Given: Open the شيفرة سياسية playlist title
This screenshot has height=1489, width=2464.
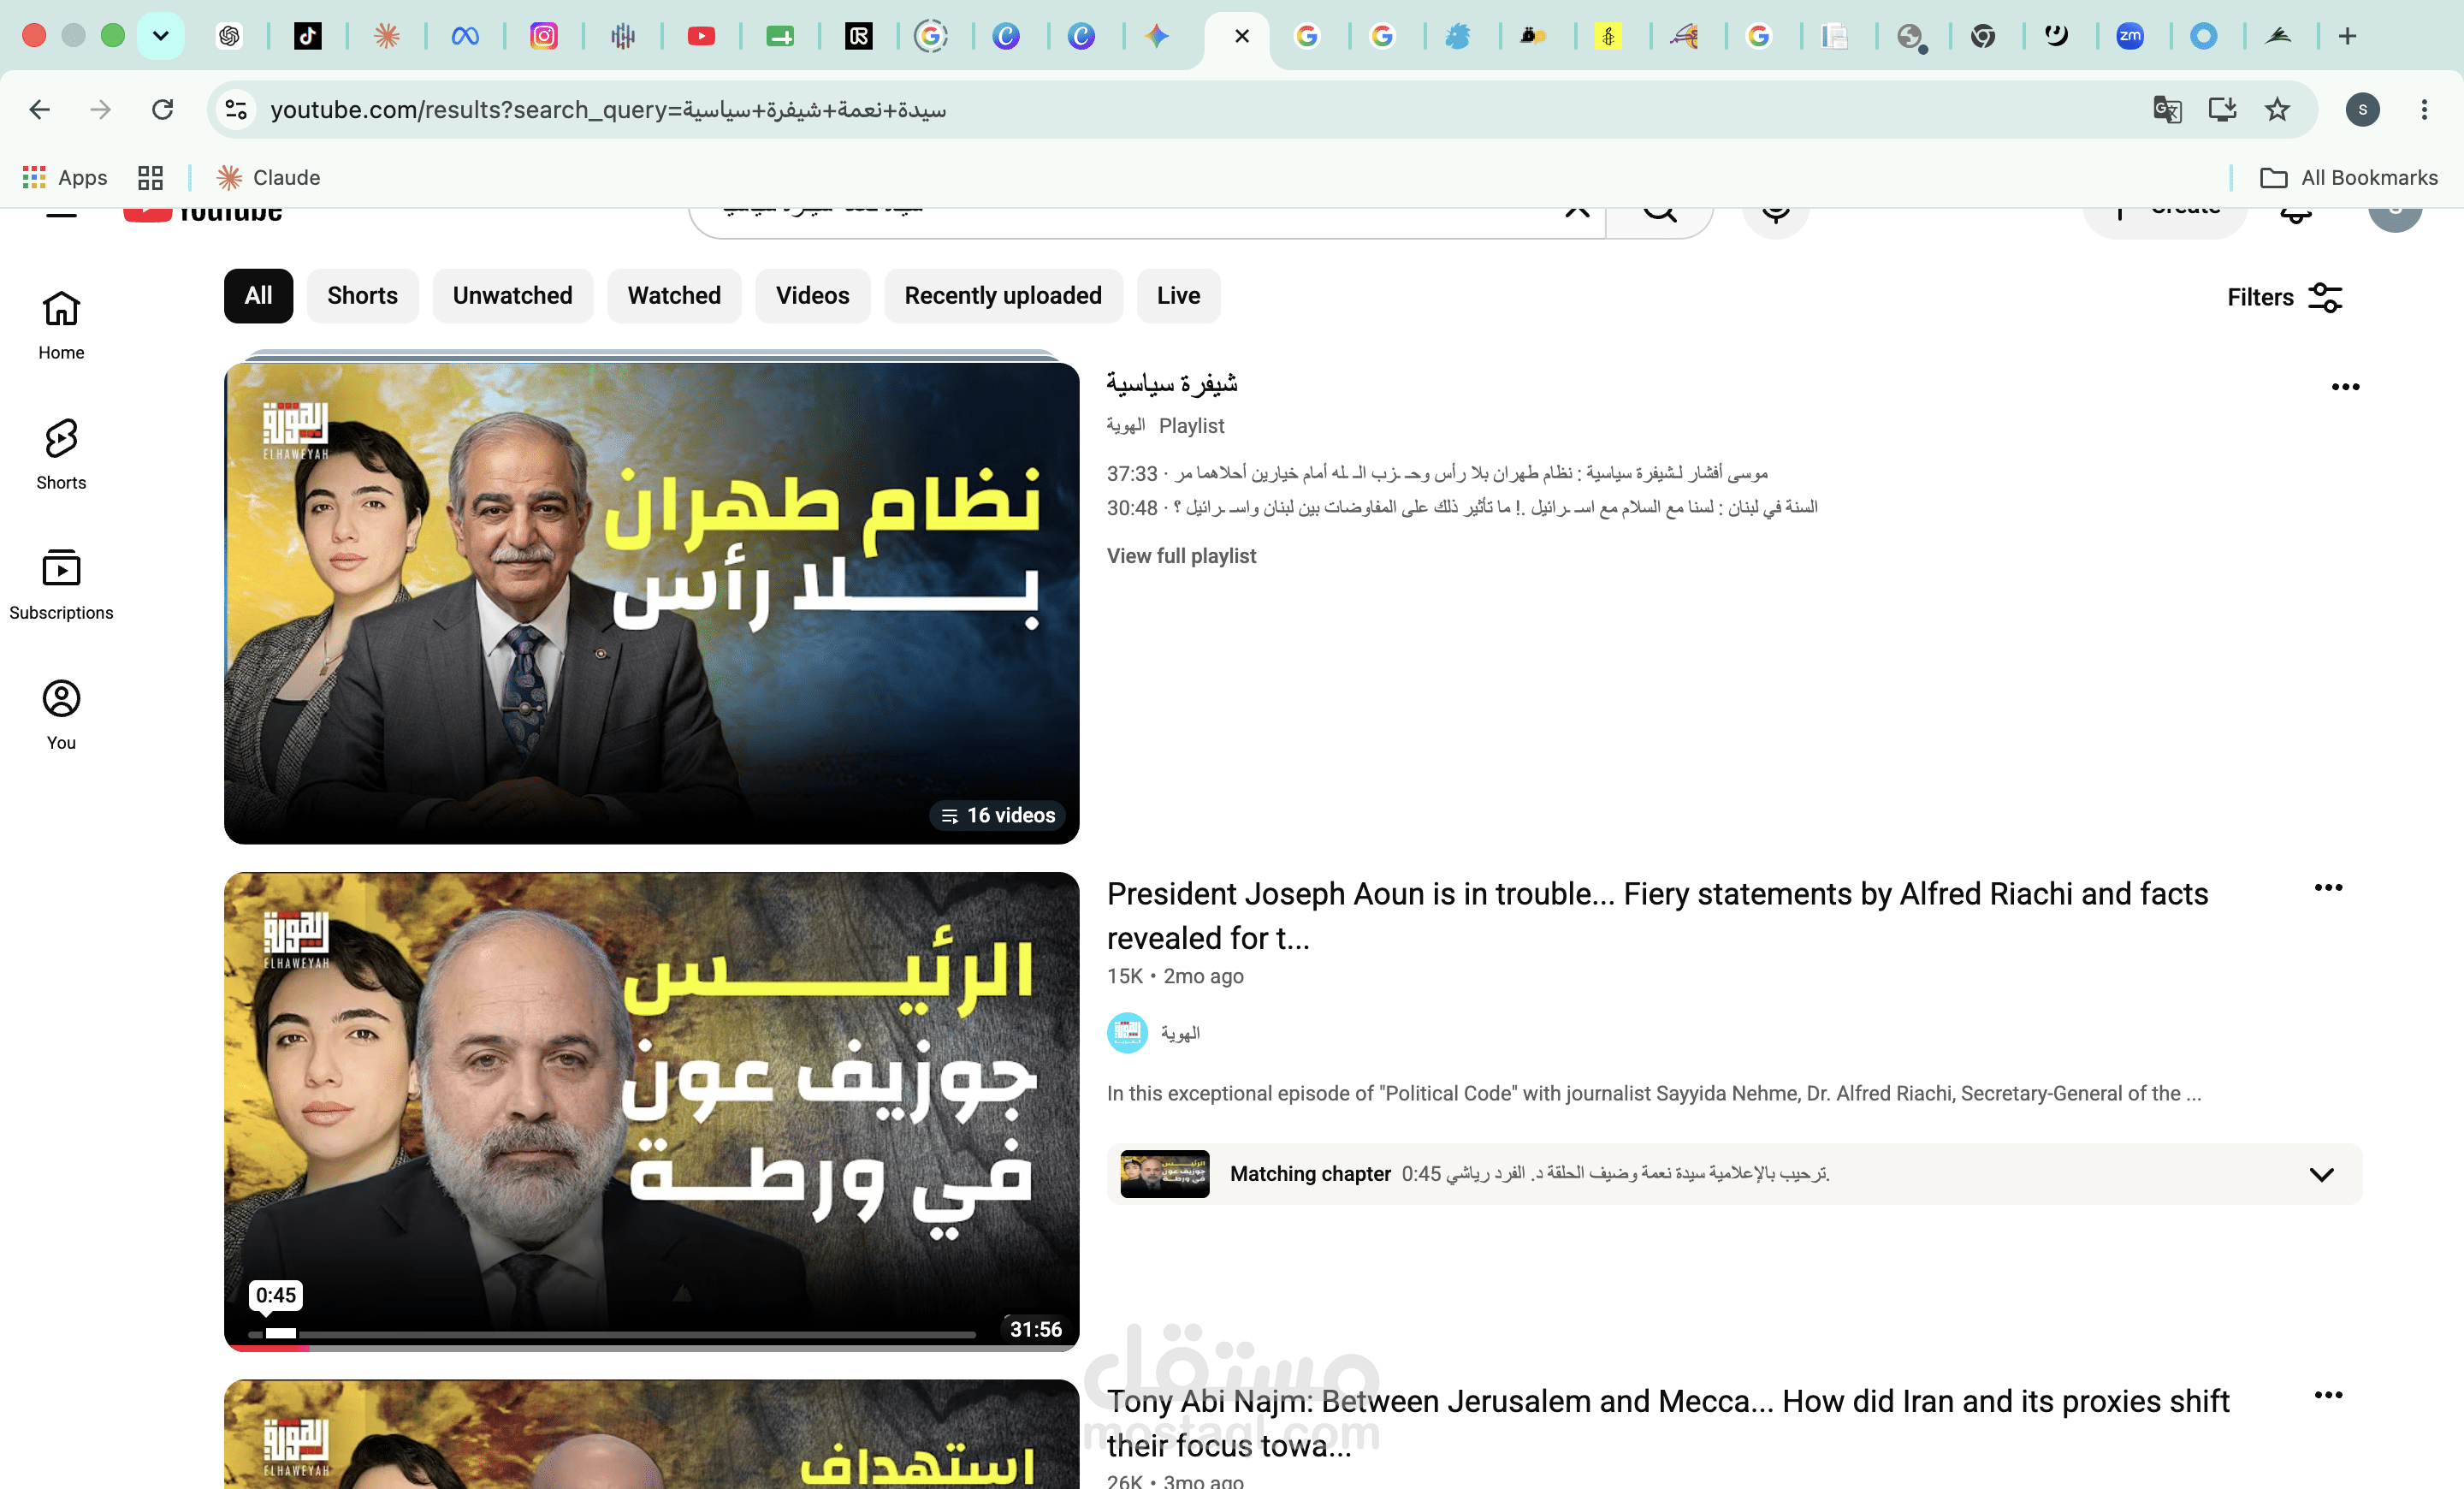Looking at the screenshot, I should pos(1171,384).
